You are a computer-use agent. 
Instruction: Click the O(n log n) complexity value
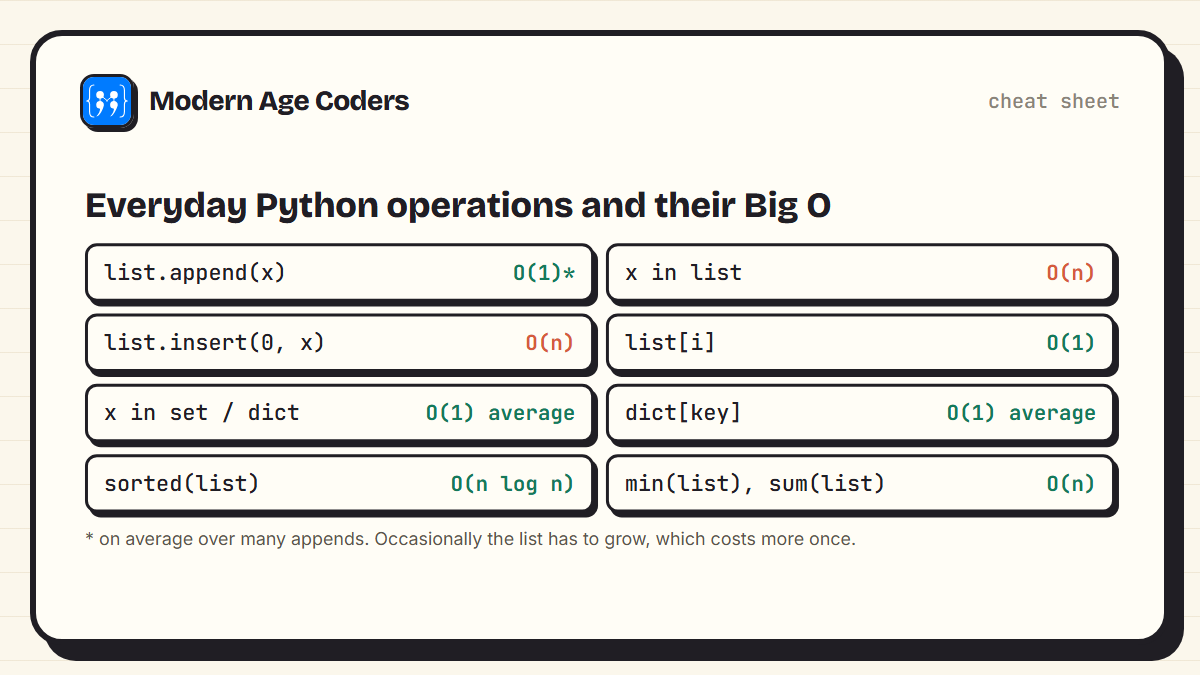(512, 483)
